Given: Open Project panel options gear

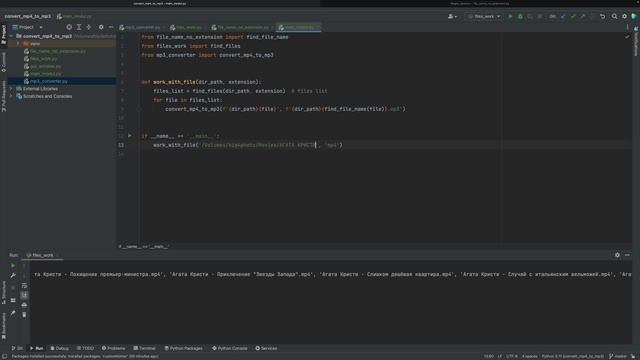Looking at the screenshot, I should tap(101, 27).
